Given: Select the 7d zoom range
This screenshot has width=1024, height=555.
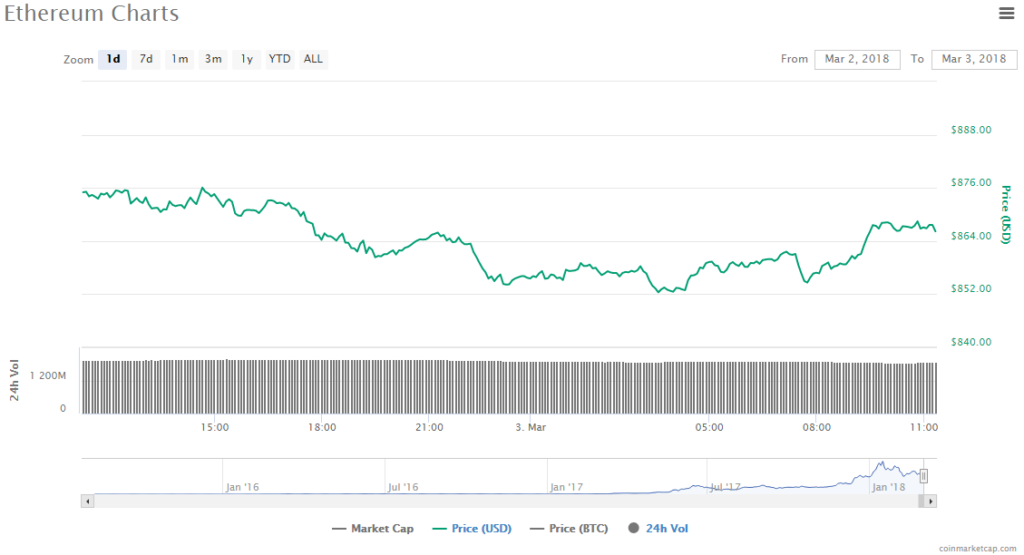Looking at the screenshot, I should pyautogui.click(x=146, y=59).
